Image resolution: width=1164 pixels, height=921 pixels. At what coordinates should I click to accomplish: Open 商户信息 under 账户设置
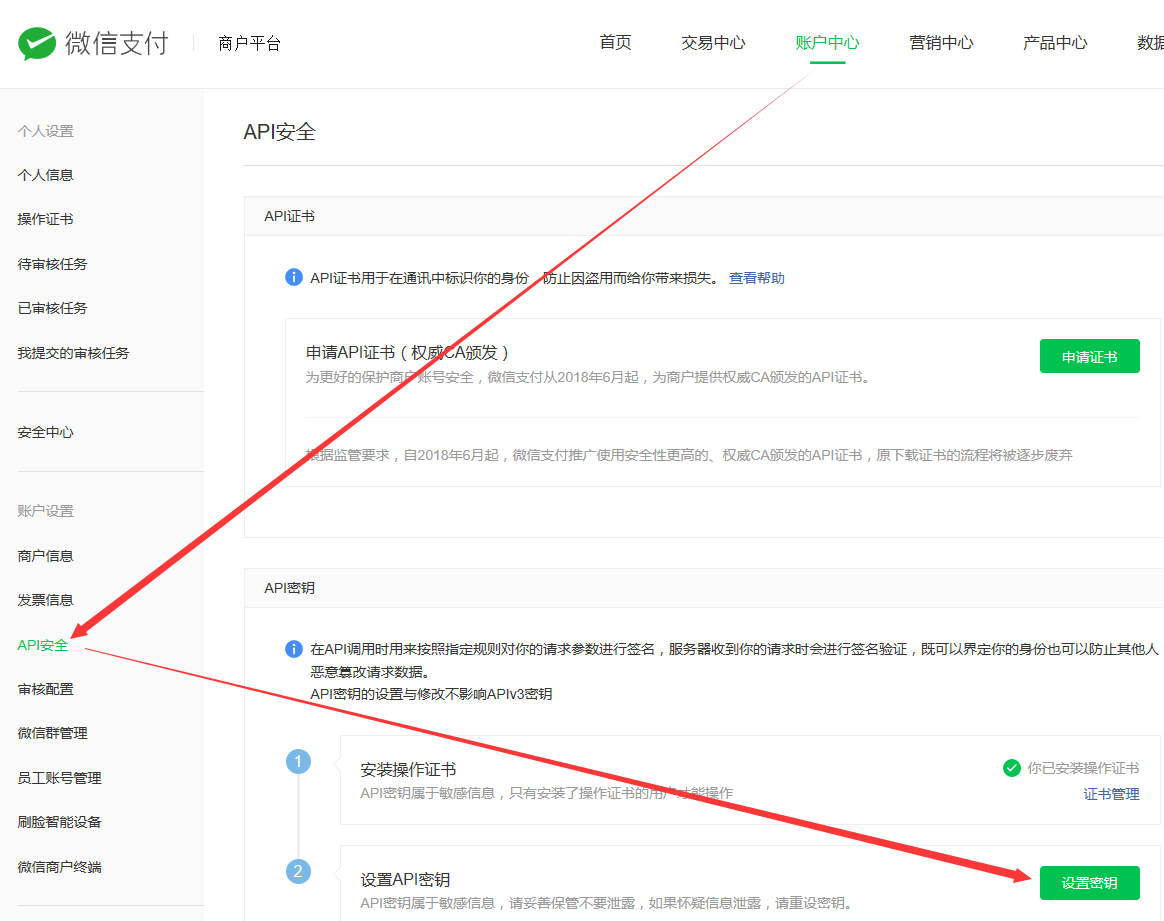tap(46, 556)
